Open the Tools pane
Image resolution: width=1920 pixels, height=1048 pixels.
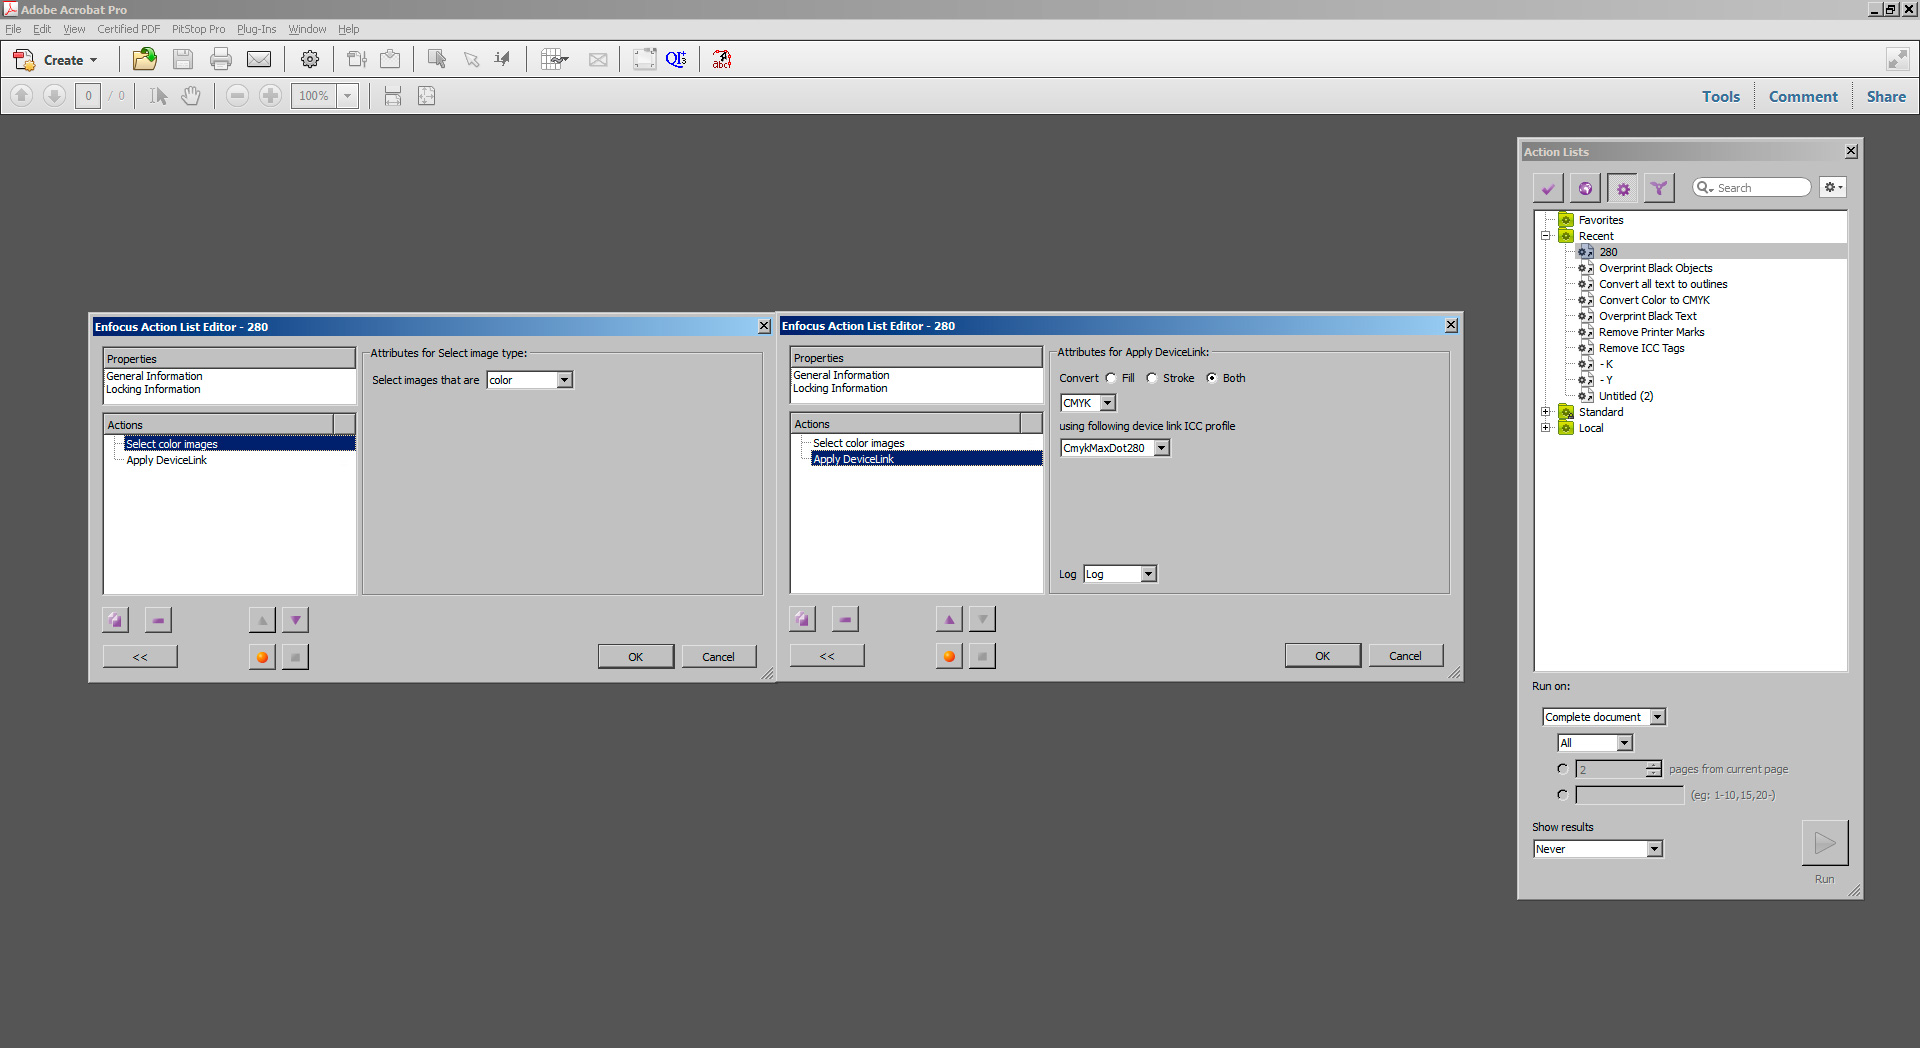(1721, 96)
